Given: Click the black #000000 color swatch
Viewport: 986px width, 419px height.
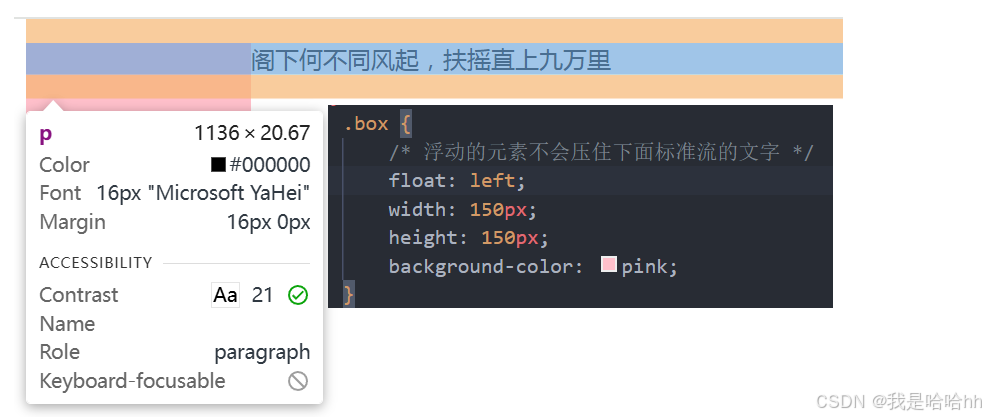Looking at the screenshot, I should [218, 165].
